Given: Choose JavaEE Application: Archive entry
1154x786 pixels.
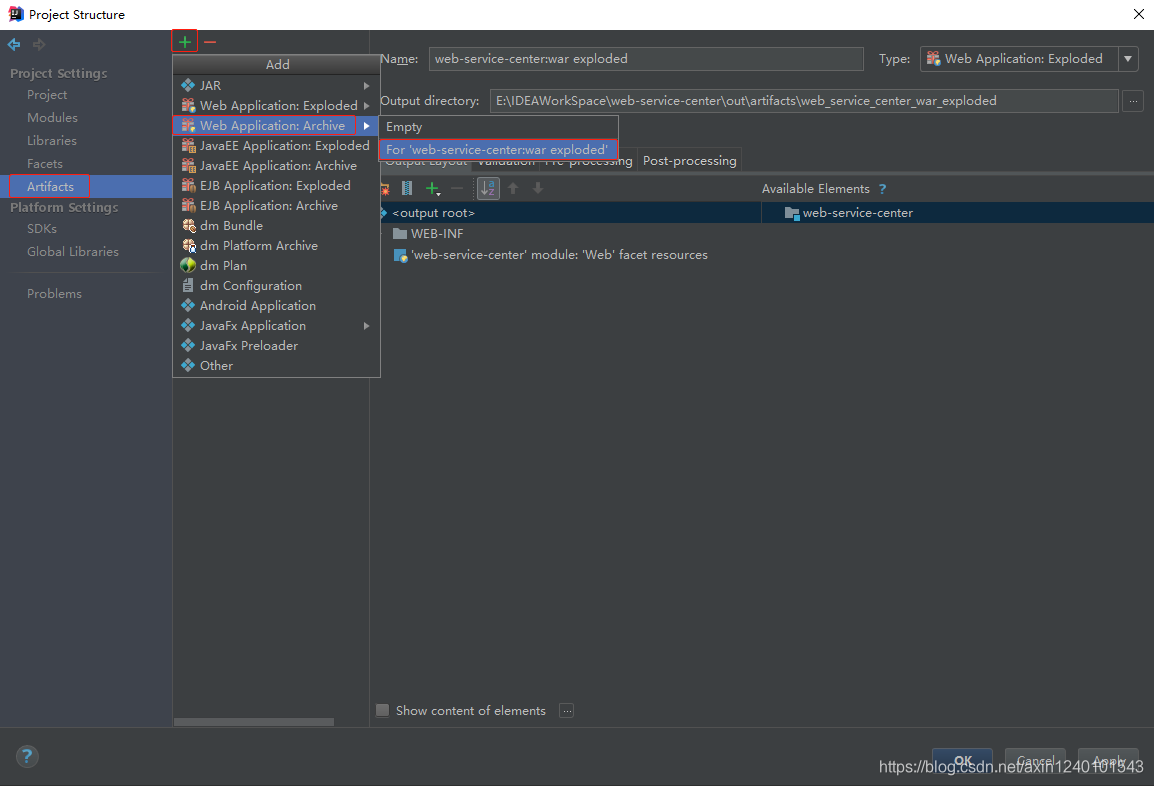Looking at the screenshot, I should coord(276,166).
